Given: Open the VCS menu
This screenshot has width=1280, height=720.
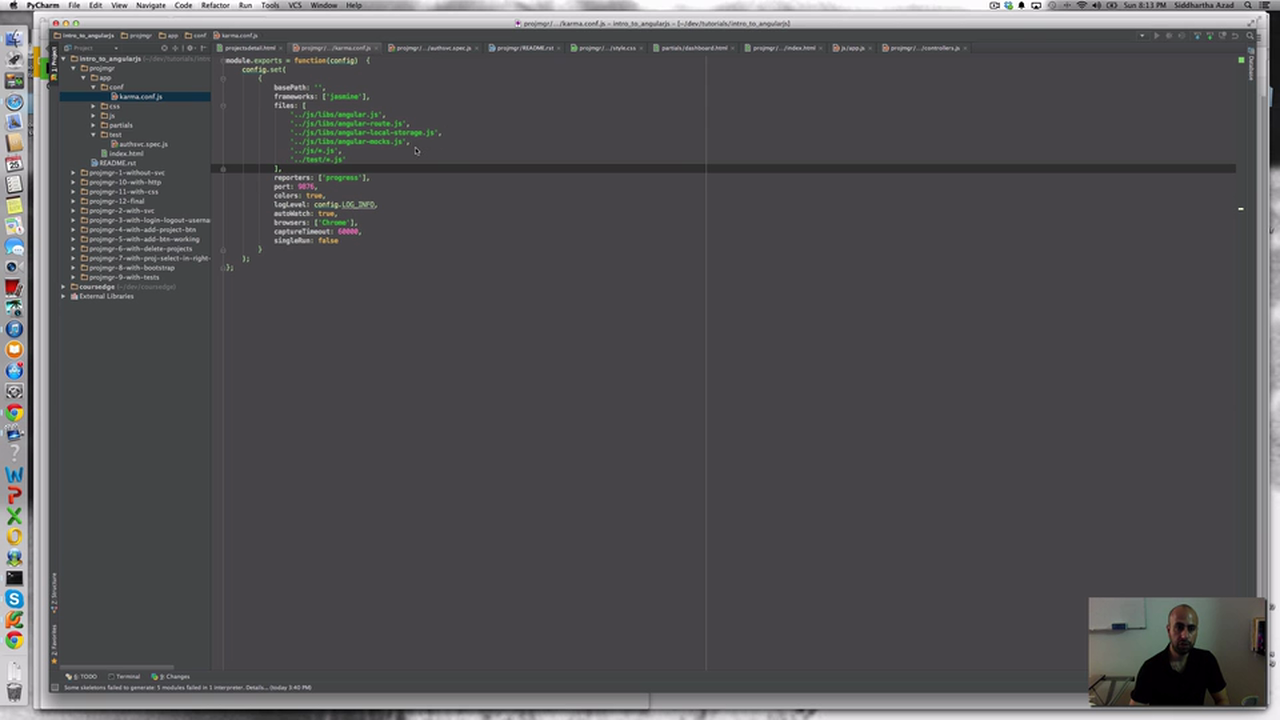Looking at the screenshot, I should pos(295,5).
